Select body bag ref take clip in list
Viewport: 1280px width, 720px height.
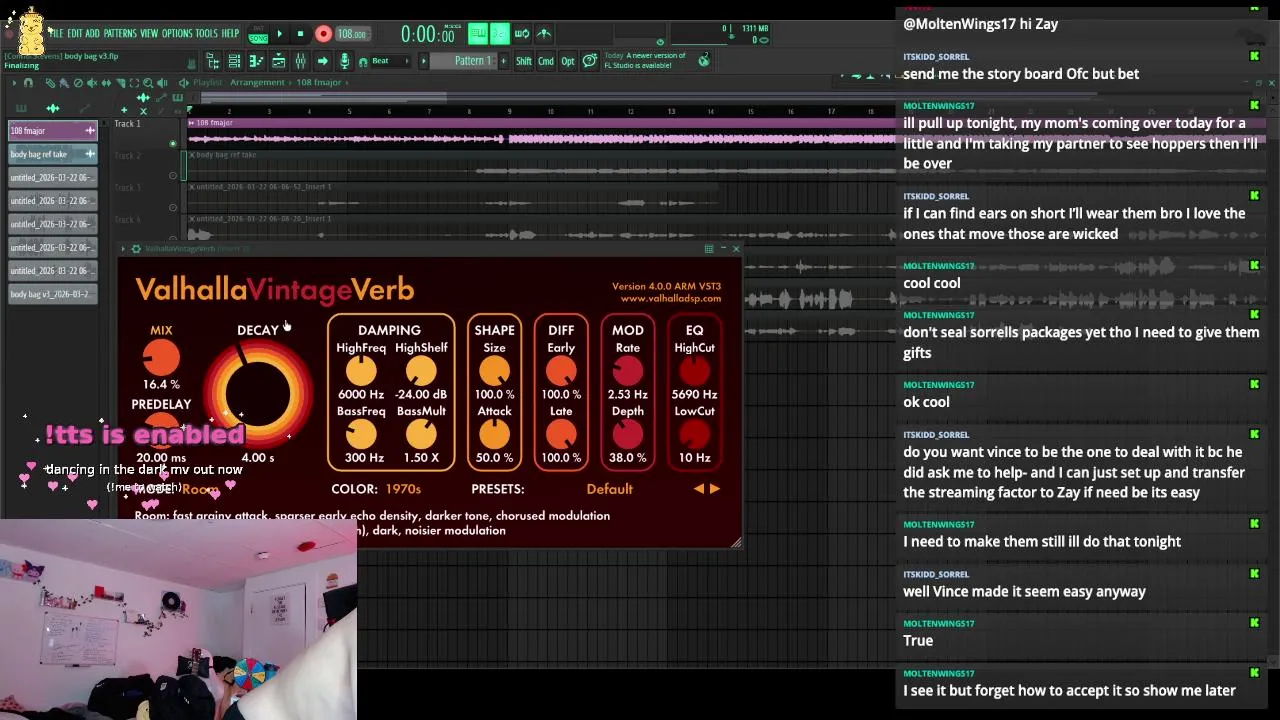tap(53, 154)
